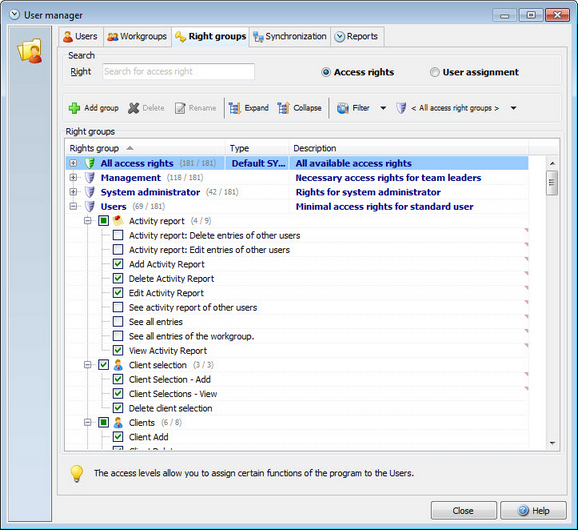Image resolution: width=578 pixels, height=530 pixels.
Task: Click the Search for access right field
Action: 178,72
